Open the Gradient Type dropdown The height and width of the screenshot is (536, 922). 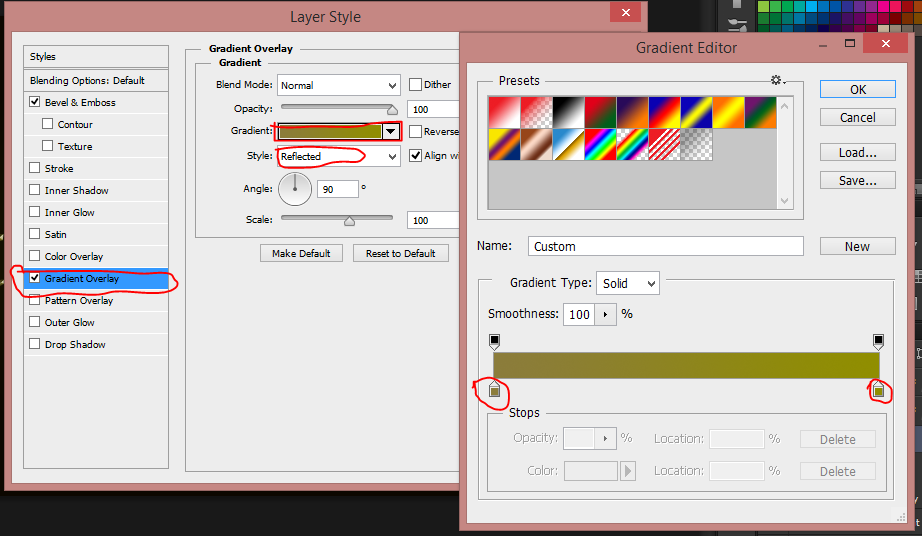pyautogui.click(x=627, y=283)
